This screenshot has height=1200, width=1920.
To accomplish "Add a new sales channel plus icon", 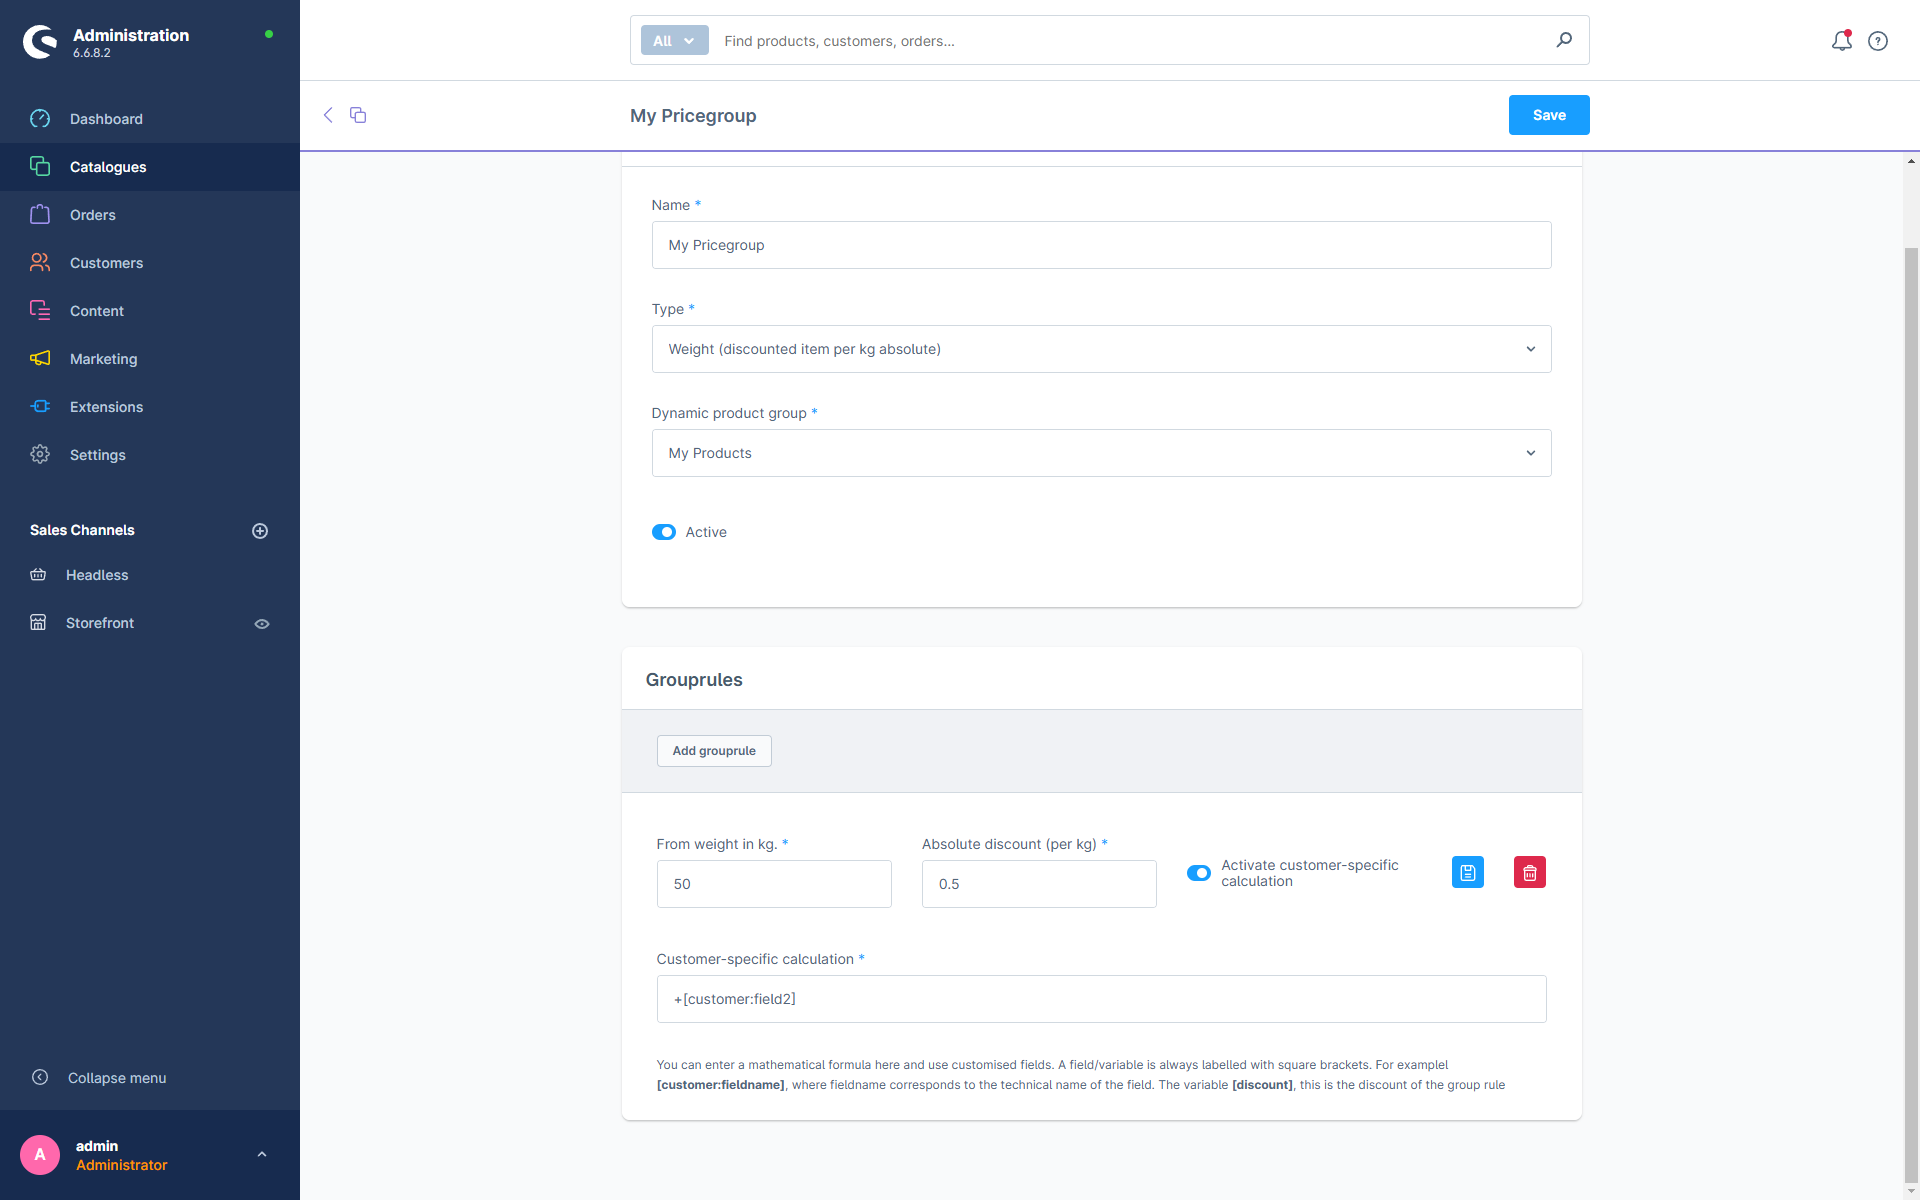I will pos(260,531).
